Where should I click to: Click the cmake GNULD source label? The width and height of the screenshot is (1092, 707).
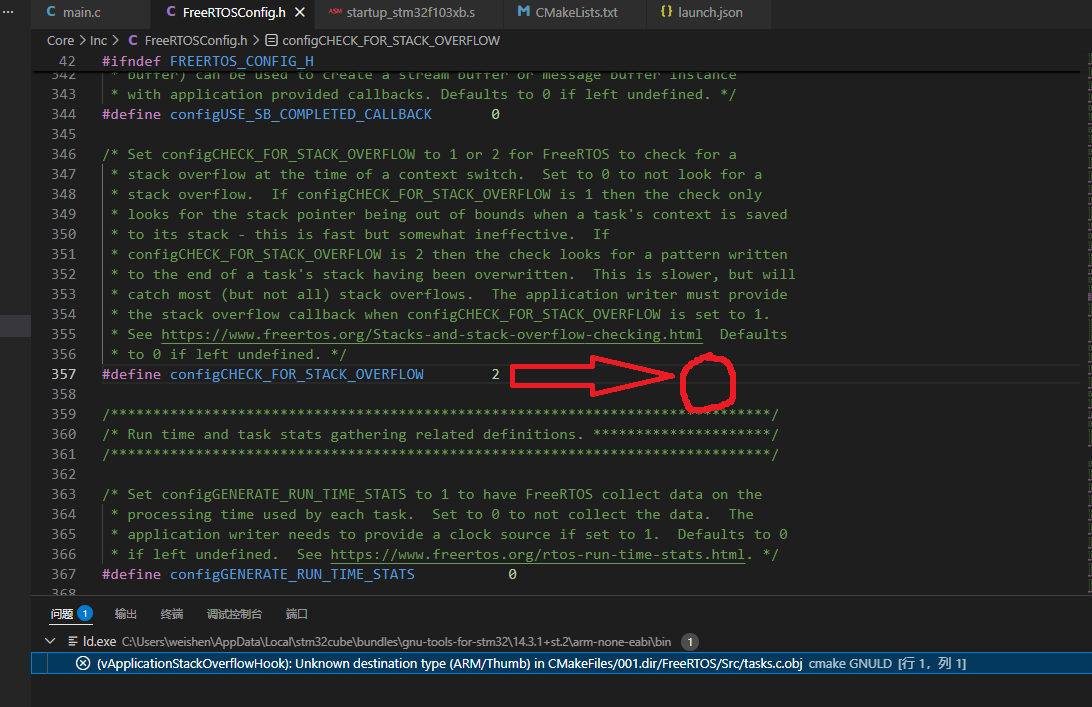[850, 663]
